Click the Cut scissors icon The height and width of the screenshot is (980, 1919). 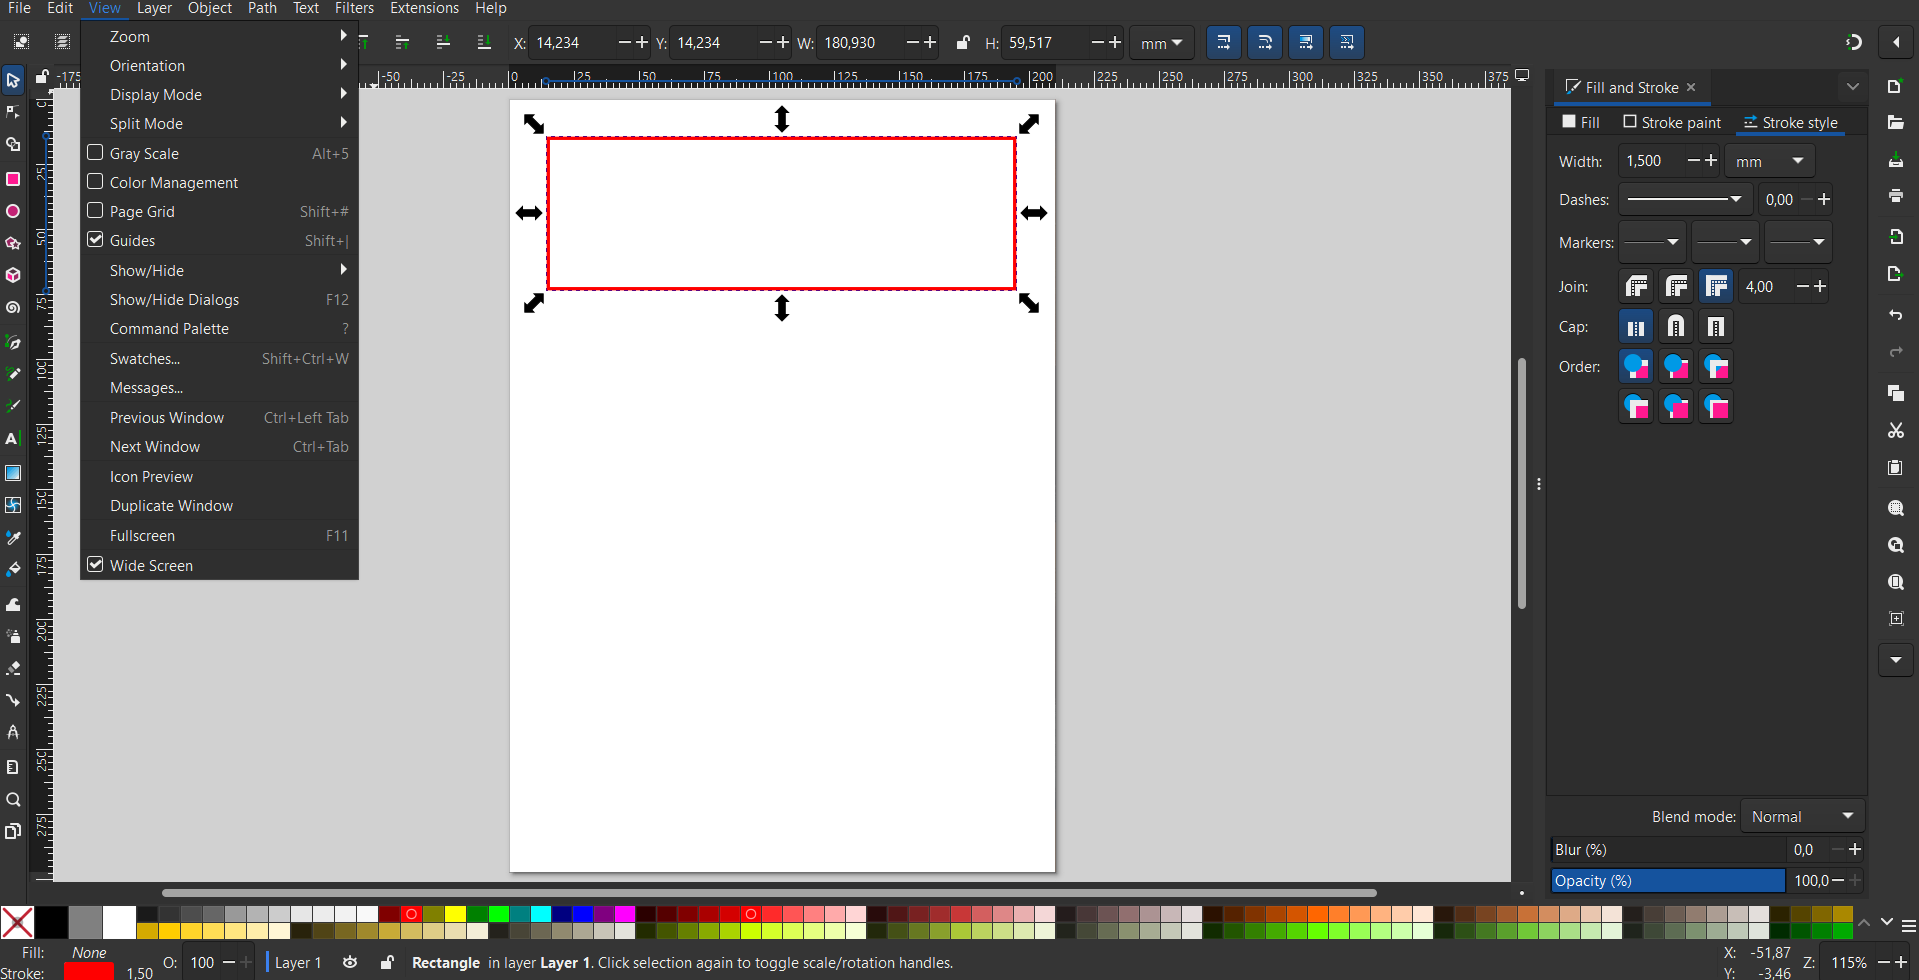(x=1895, y=431)
